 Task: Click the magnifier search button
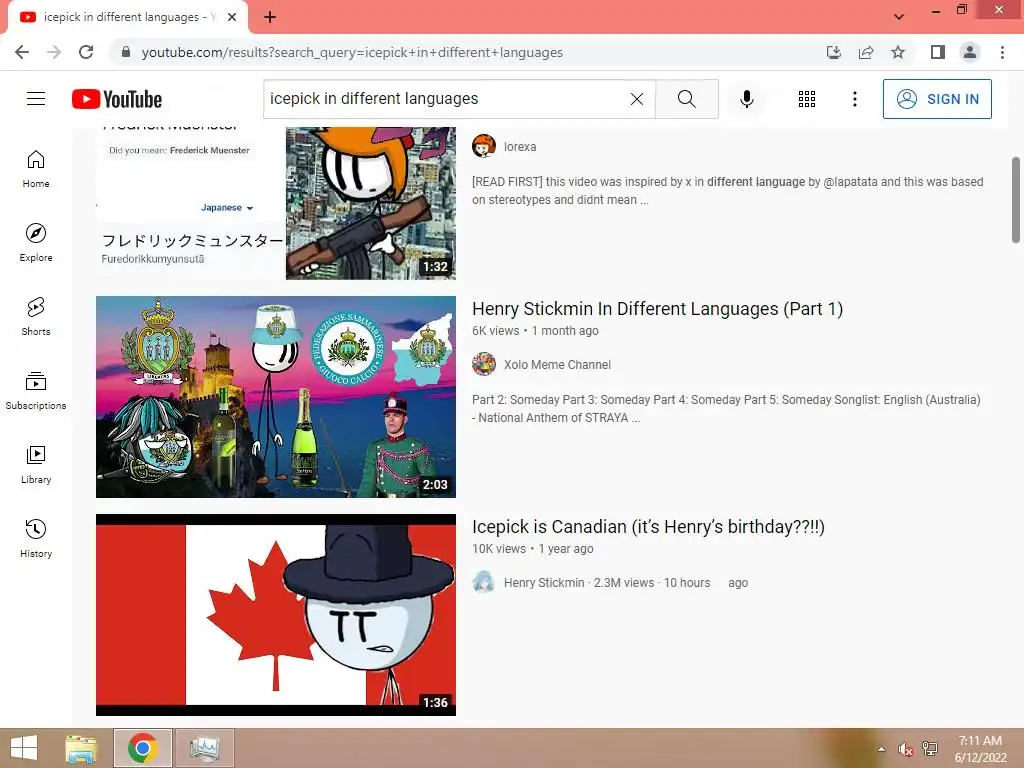point(686,99)
